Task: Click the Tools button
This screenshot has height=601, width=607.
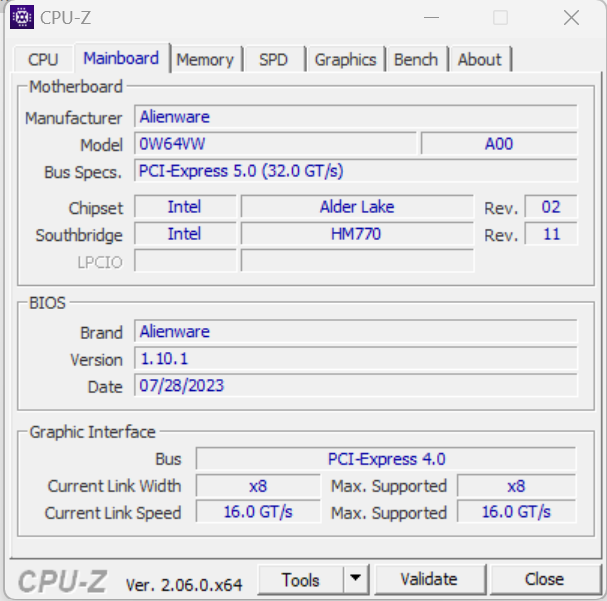Action: pyautogui.click(x=300, y=580)
